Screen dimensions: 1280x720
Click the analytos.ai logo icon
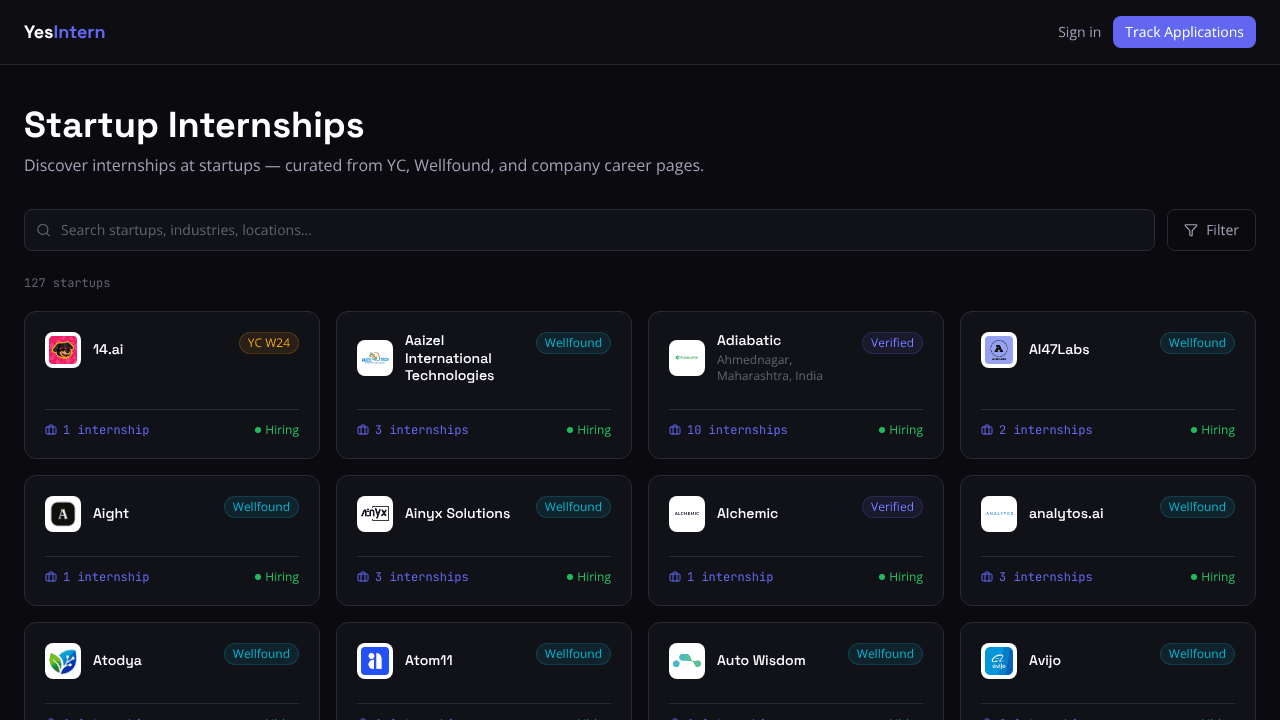[999, 514]
